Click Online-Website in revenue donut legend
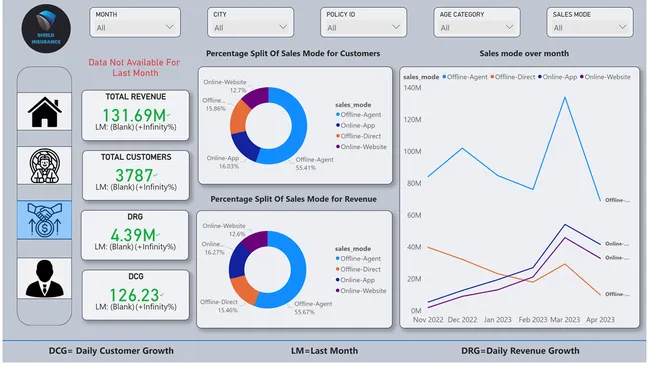 [x=361, y=291]
